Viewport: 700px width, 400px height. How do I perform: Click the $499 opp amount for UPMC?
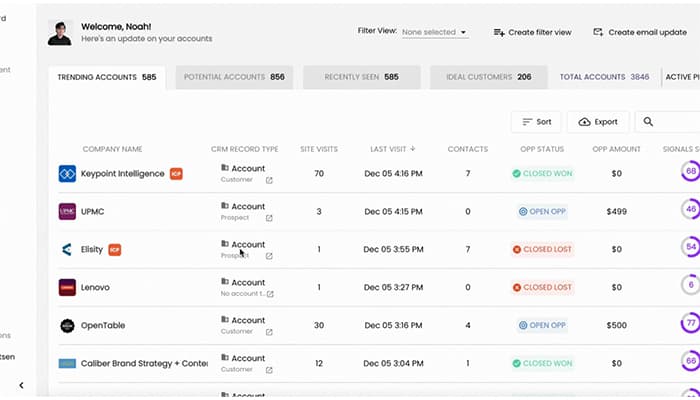[x=616, y=212]
